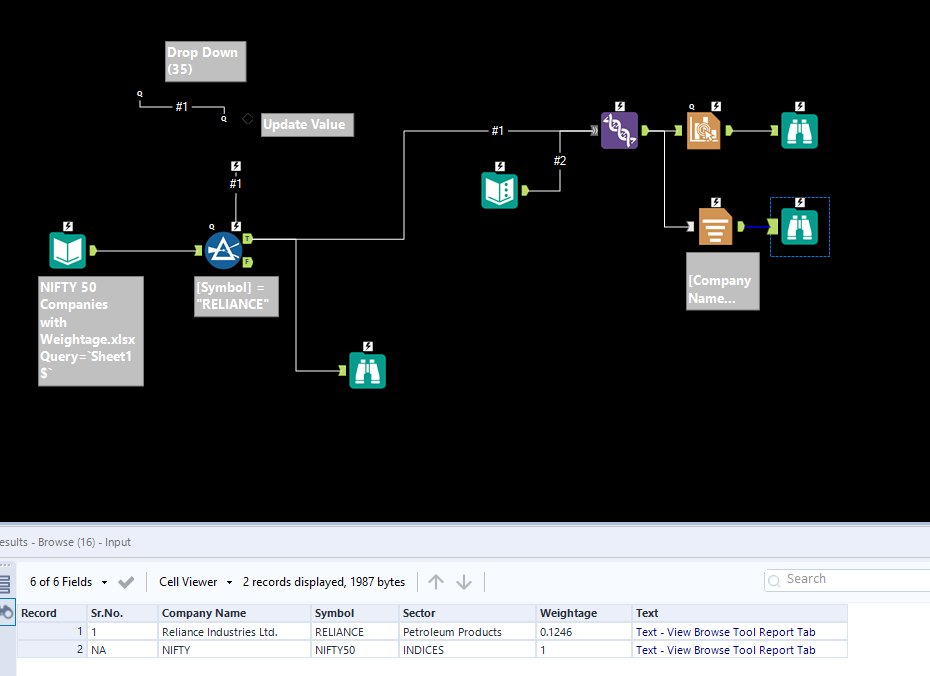Image resolution: width=930 pixels, height=676 pixels.
Task: Click the Q anchor on the Interactive Chart tool
Action: 690,105
